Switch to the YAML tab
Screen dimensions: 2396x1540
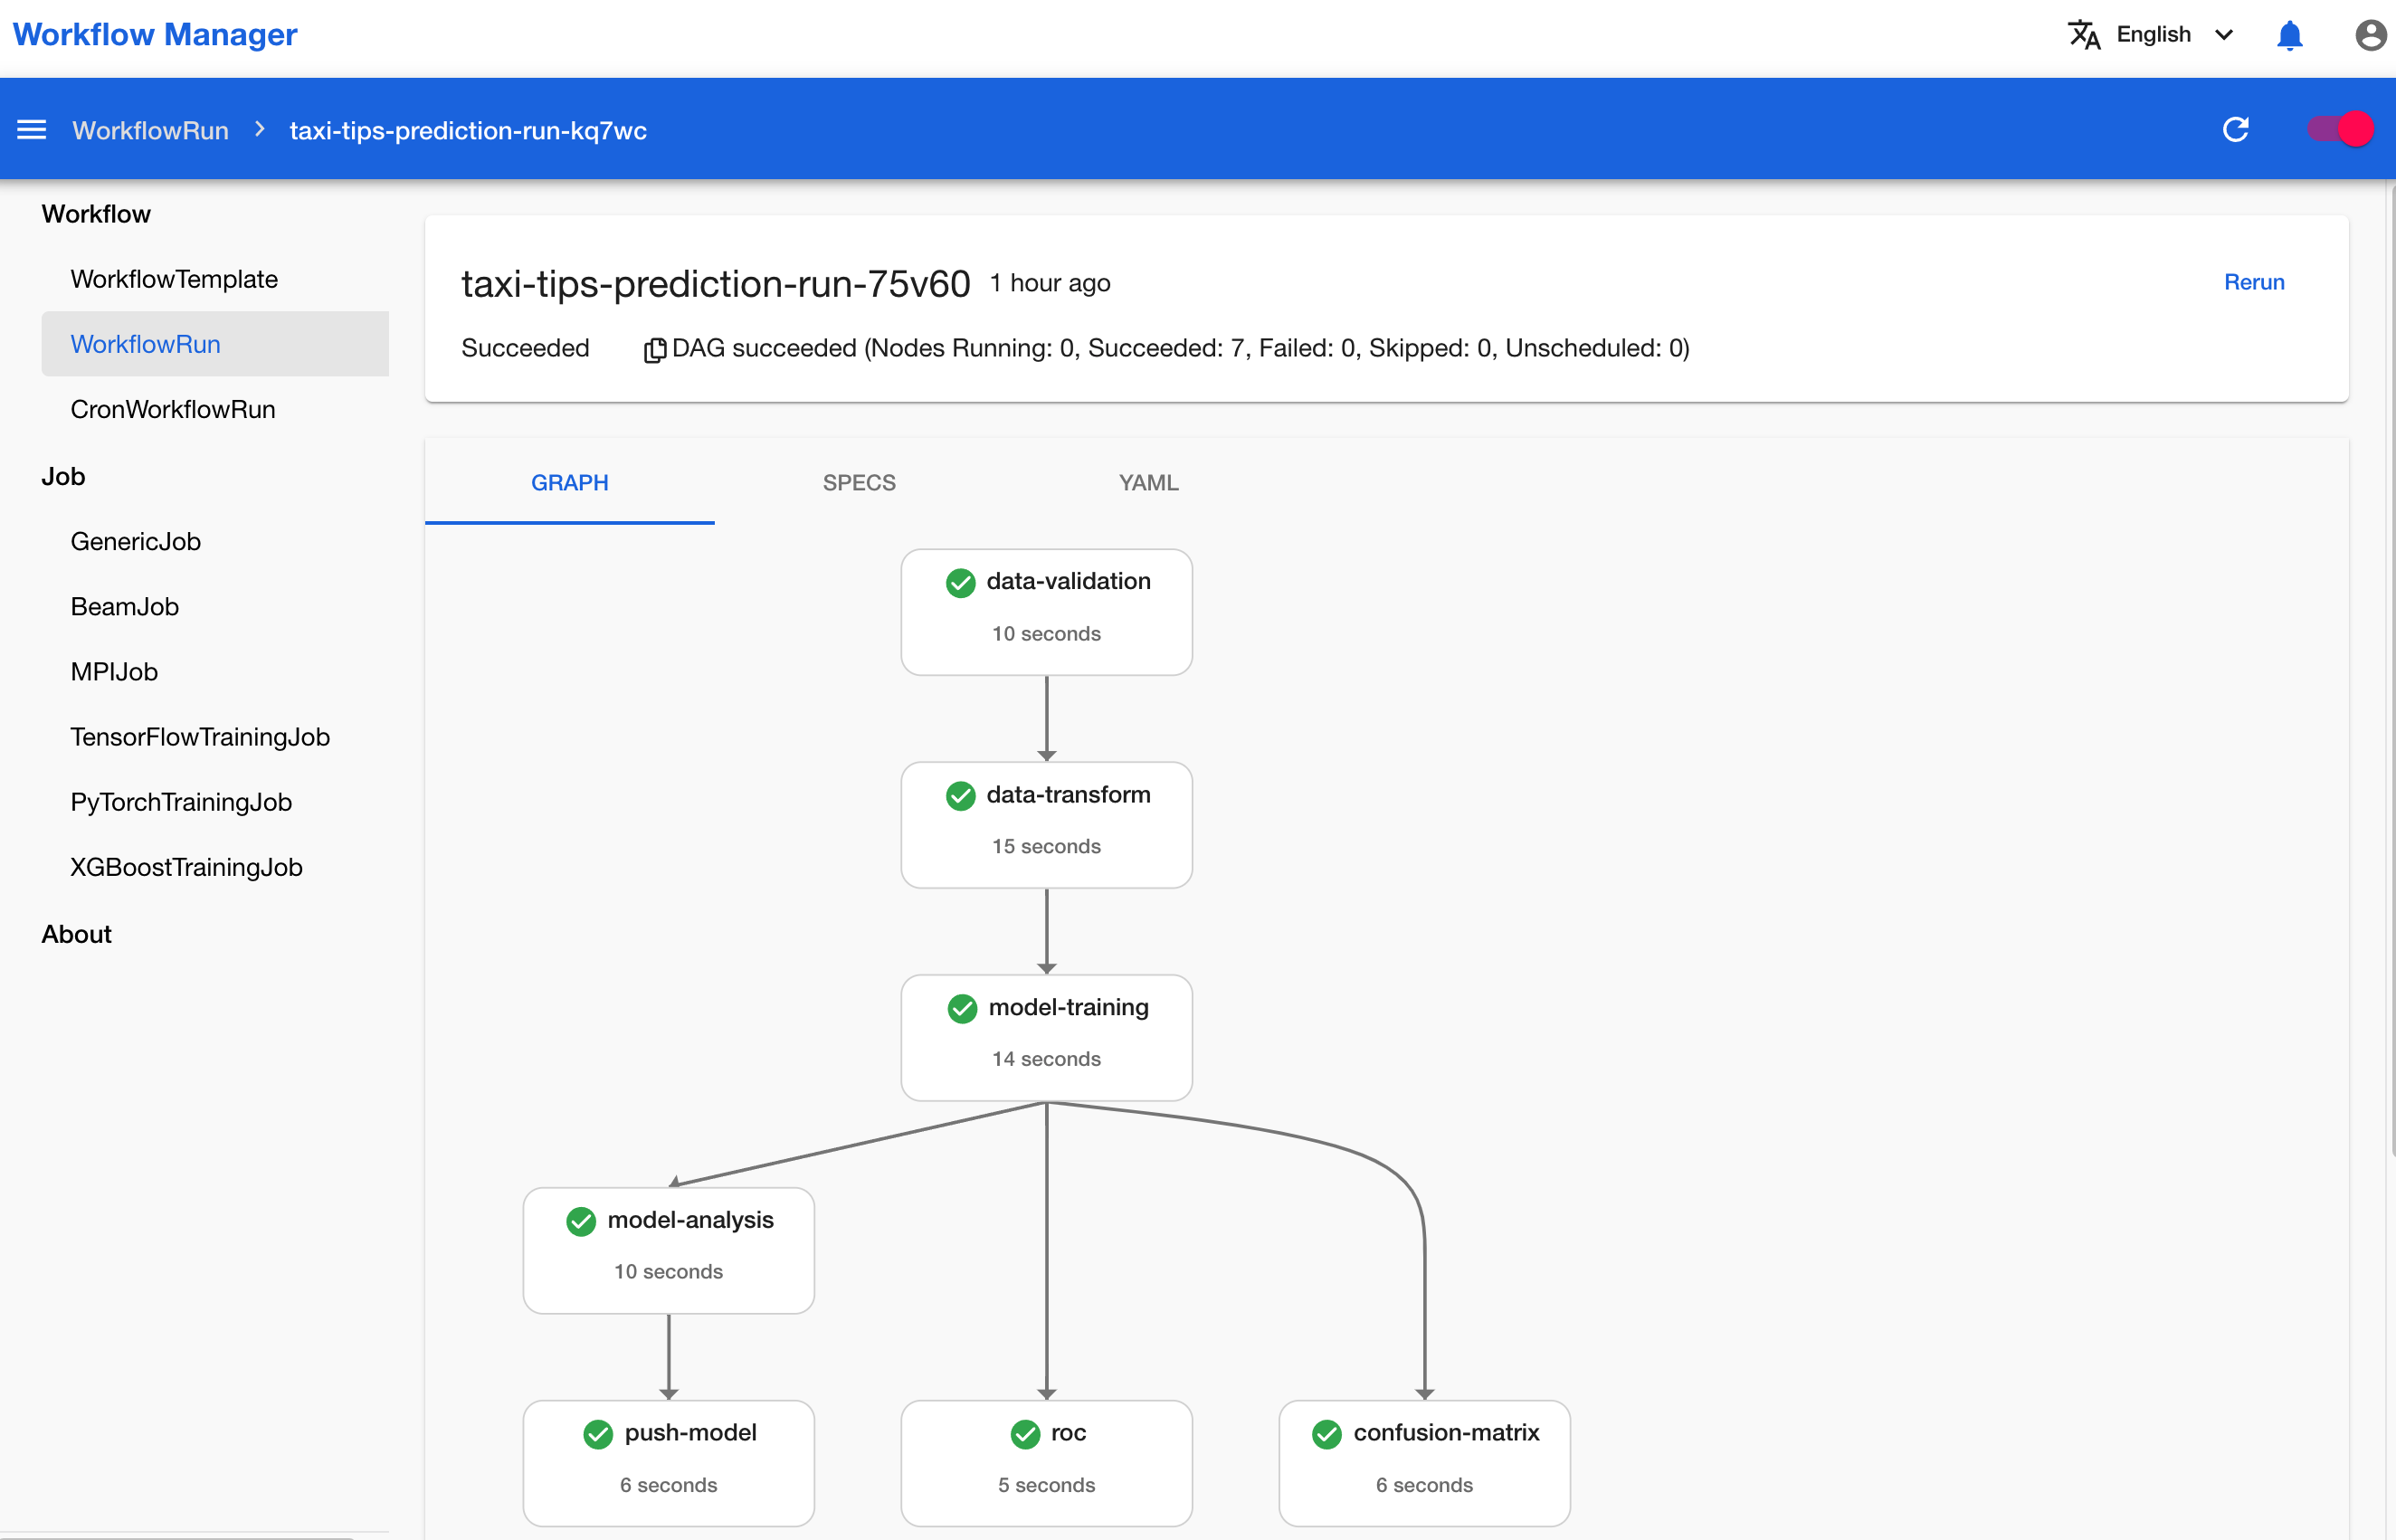[x=1147, y=484]
